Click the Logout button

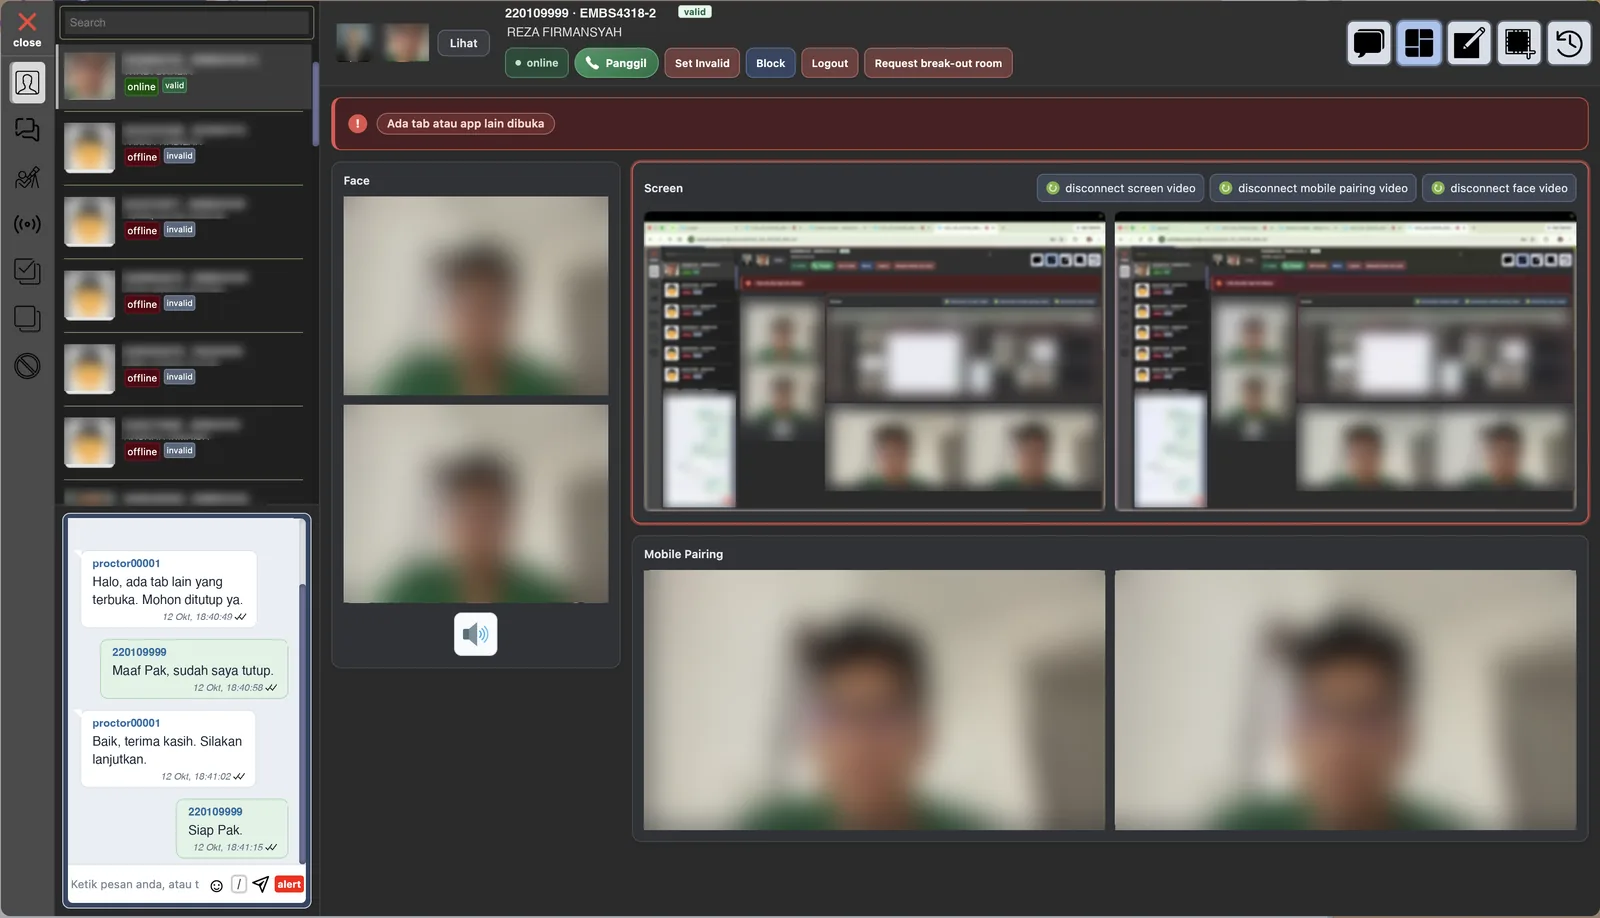click(829, 63)
